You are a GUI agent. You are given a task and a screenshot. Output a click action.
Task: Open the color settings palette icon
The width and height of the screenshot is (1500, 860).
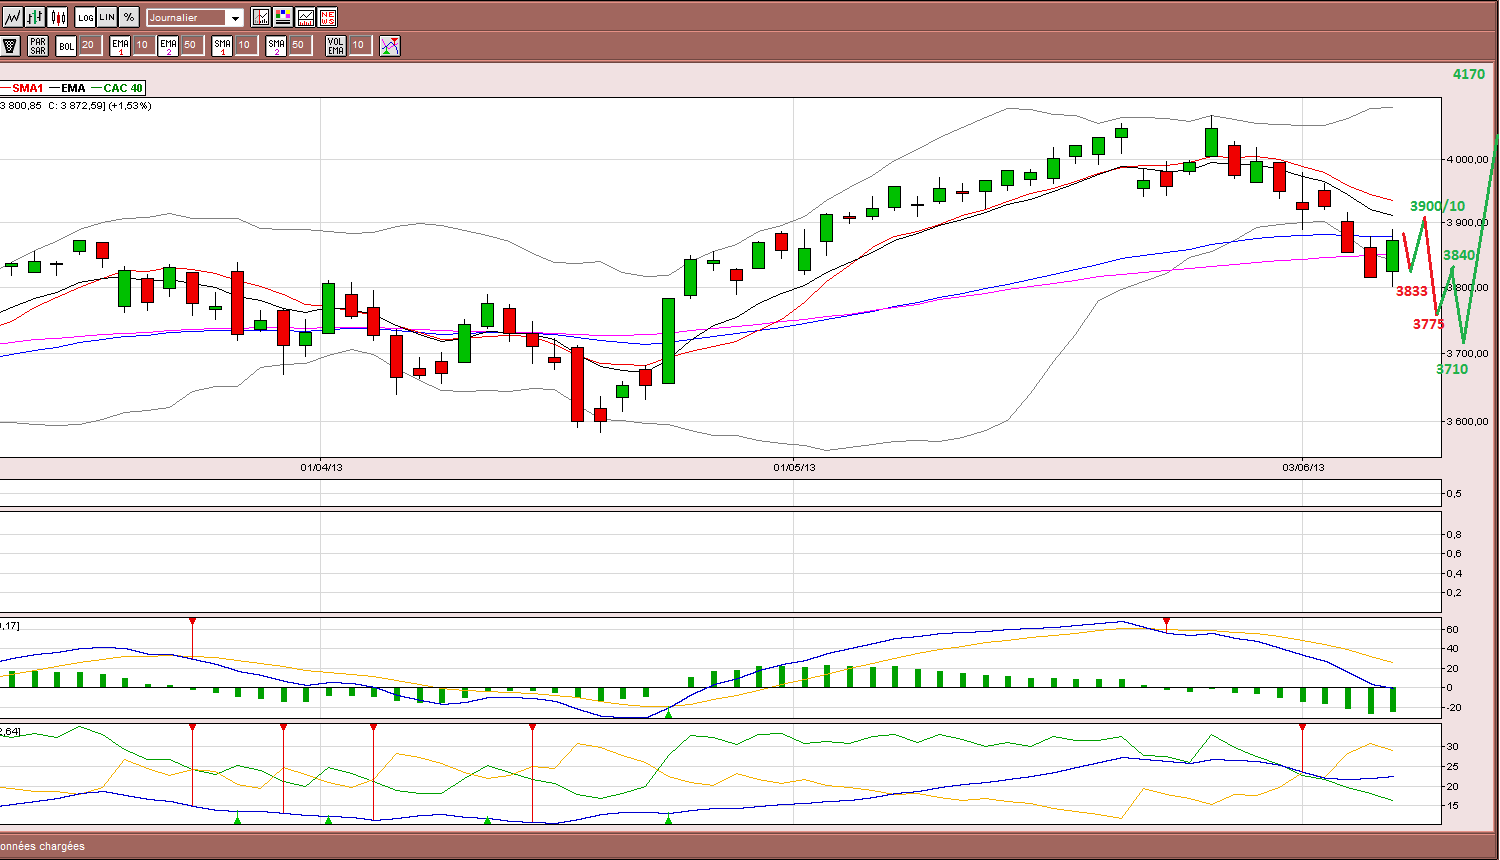[283, 17]
